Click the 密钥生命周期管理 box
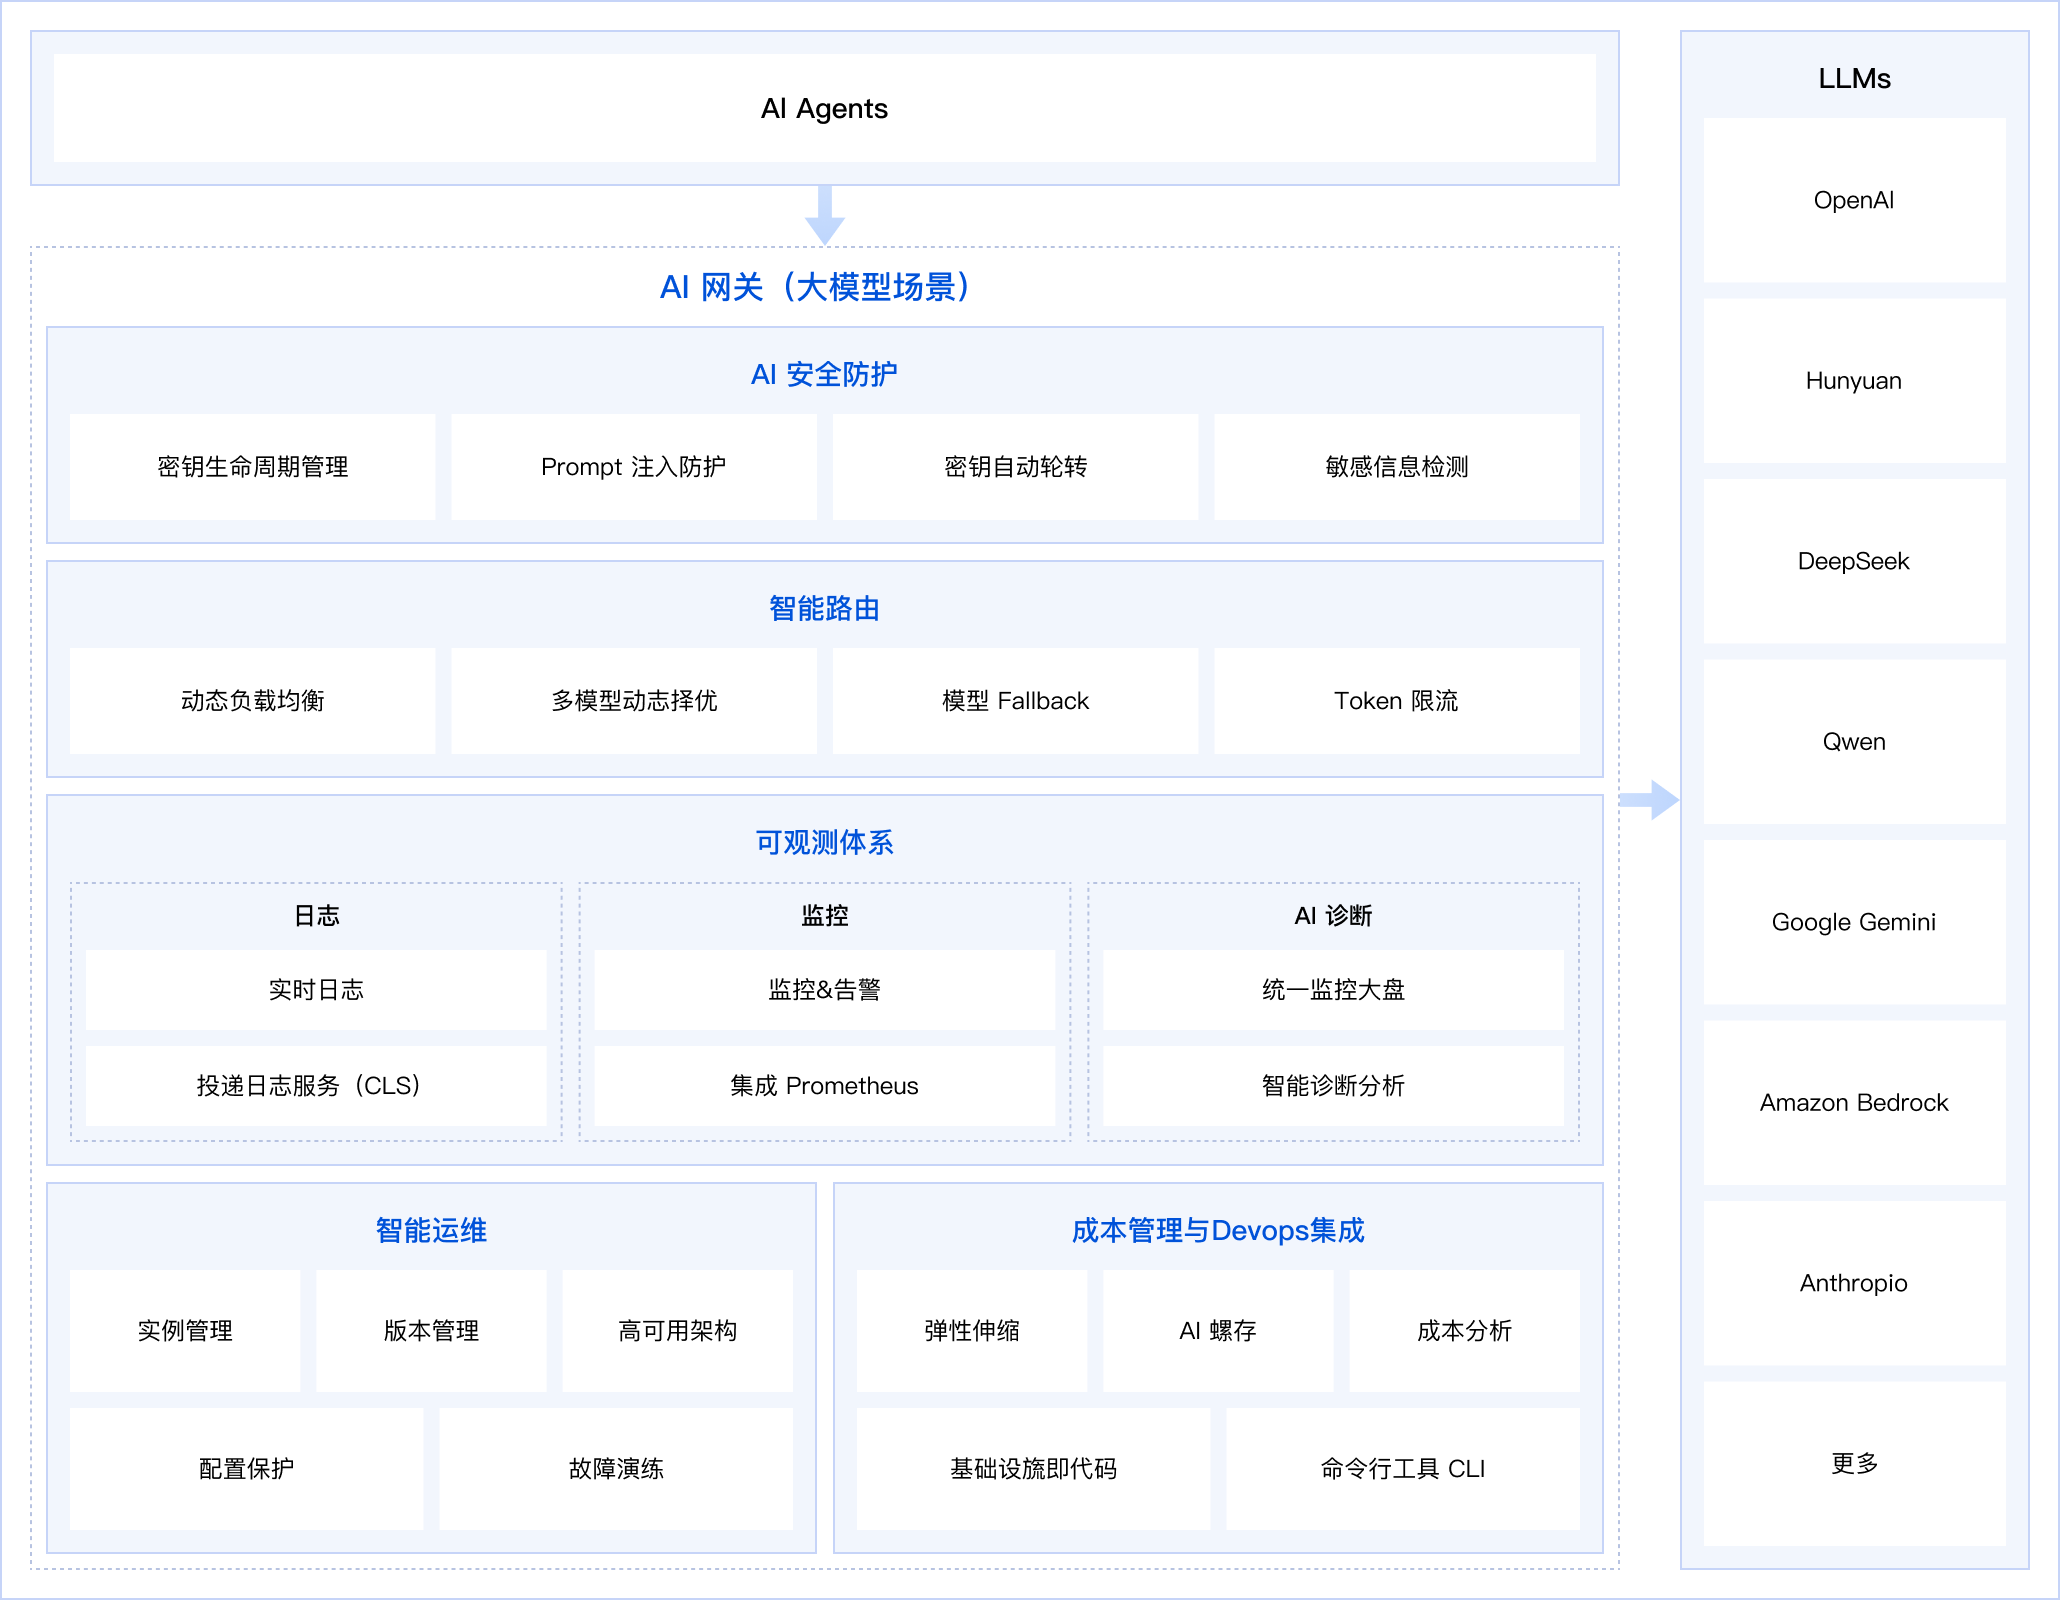Image resolution: width=2060 pixels, height=1600 pixels. (x=252, y=467)
